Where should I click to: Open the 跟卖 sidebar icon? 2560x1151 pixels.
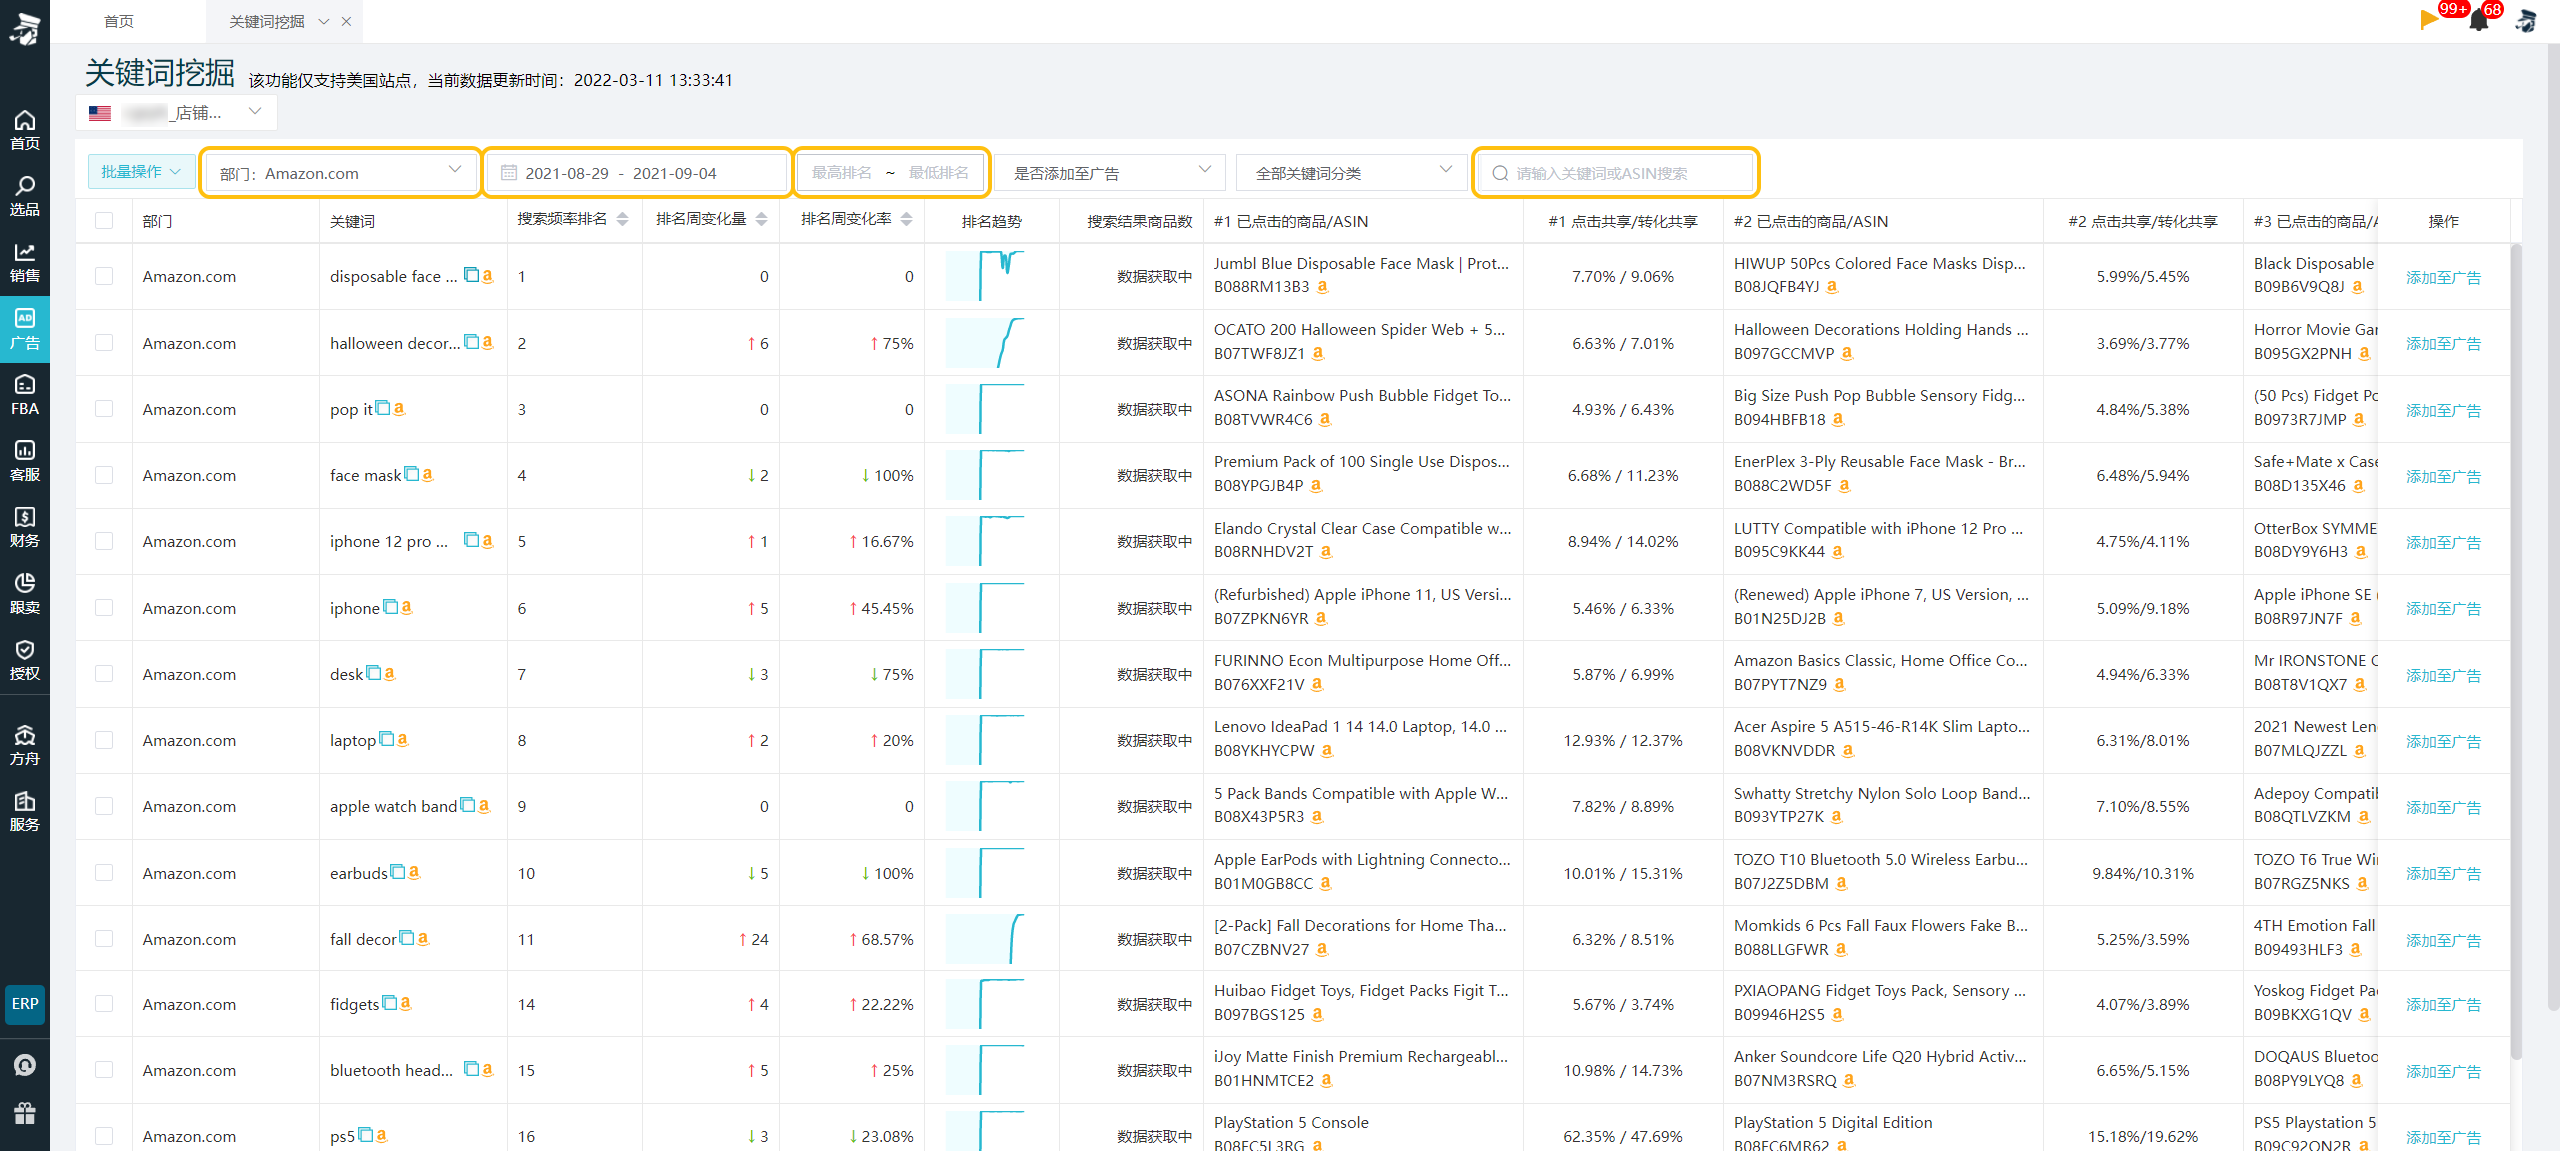pyautogui.click(x=24, y=593)
